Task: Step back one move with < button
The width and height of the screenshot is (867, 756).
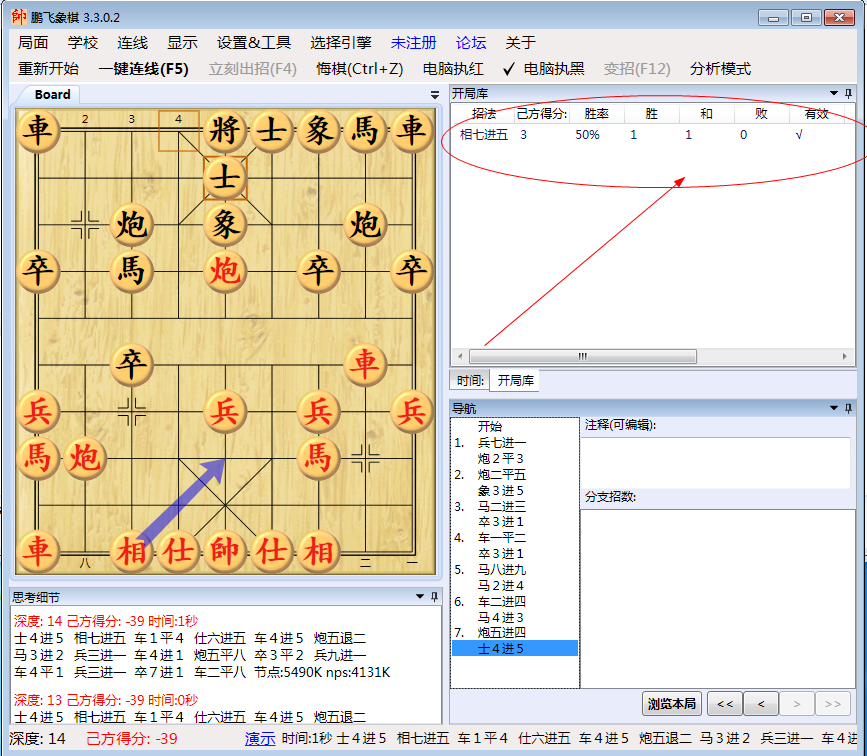Action: click(761, 703)
